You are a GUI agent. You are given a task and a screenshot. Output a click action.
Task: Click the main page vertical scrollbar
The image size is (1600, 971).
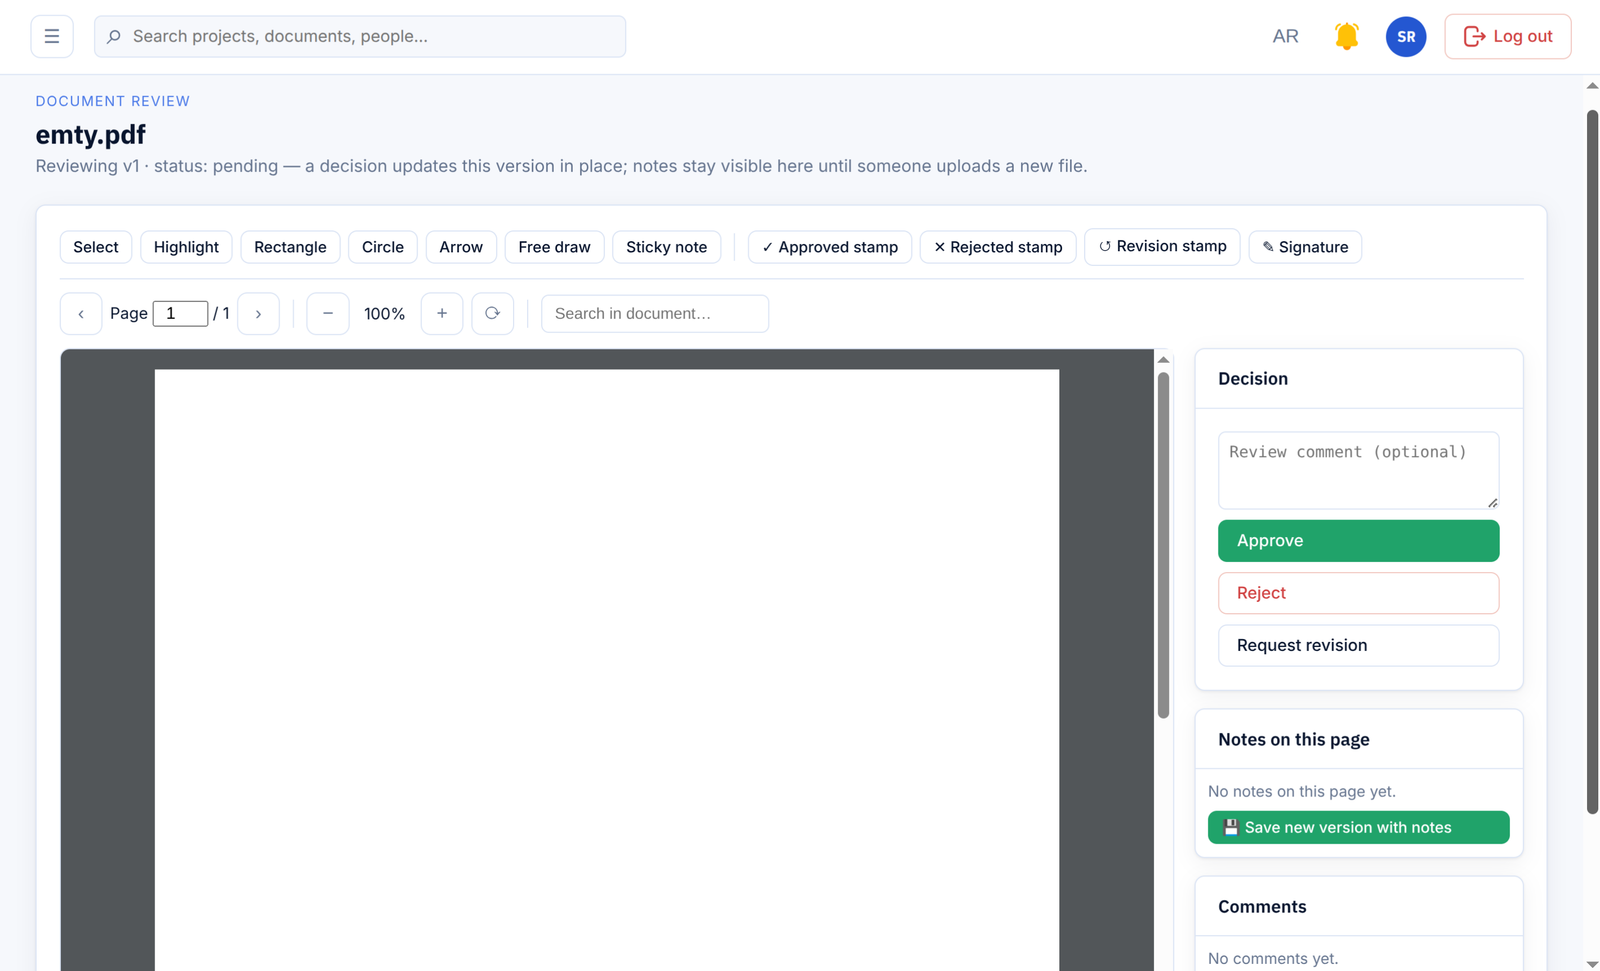point(1592,460)
